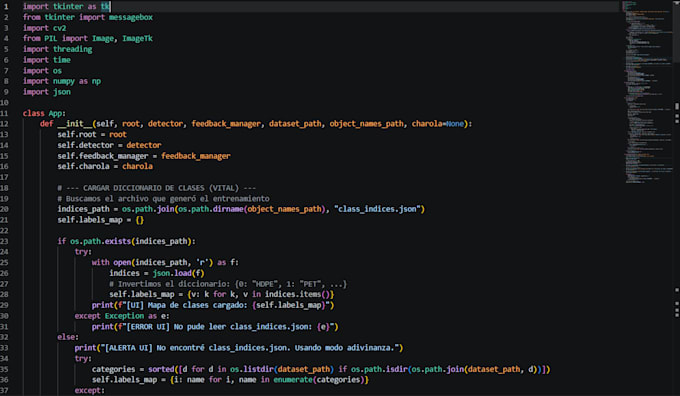680x396 pixels.
Task: Click the 'time' module name on line 6
Action: [x=62, y=60]
